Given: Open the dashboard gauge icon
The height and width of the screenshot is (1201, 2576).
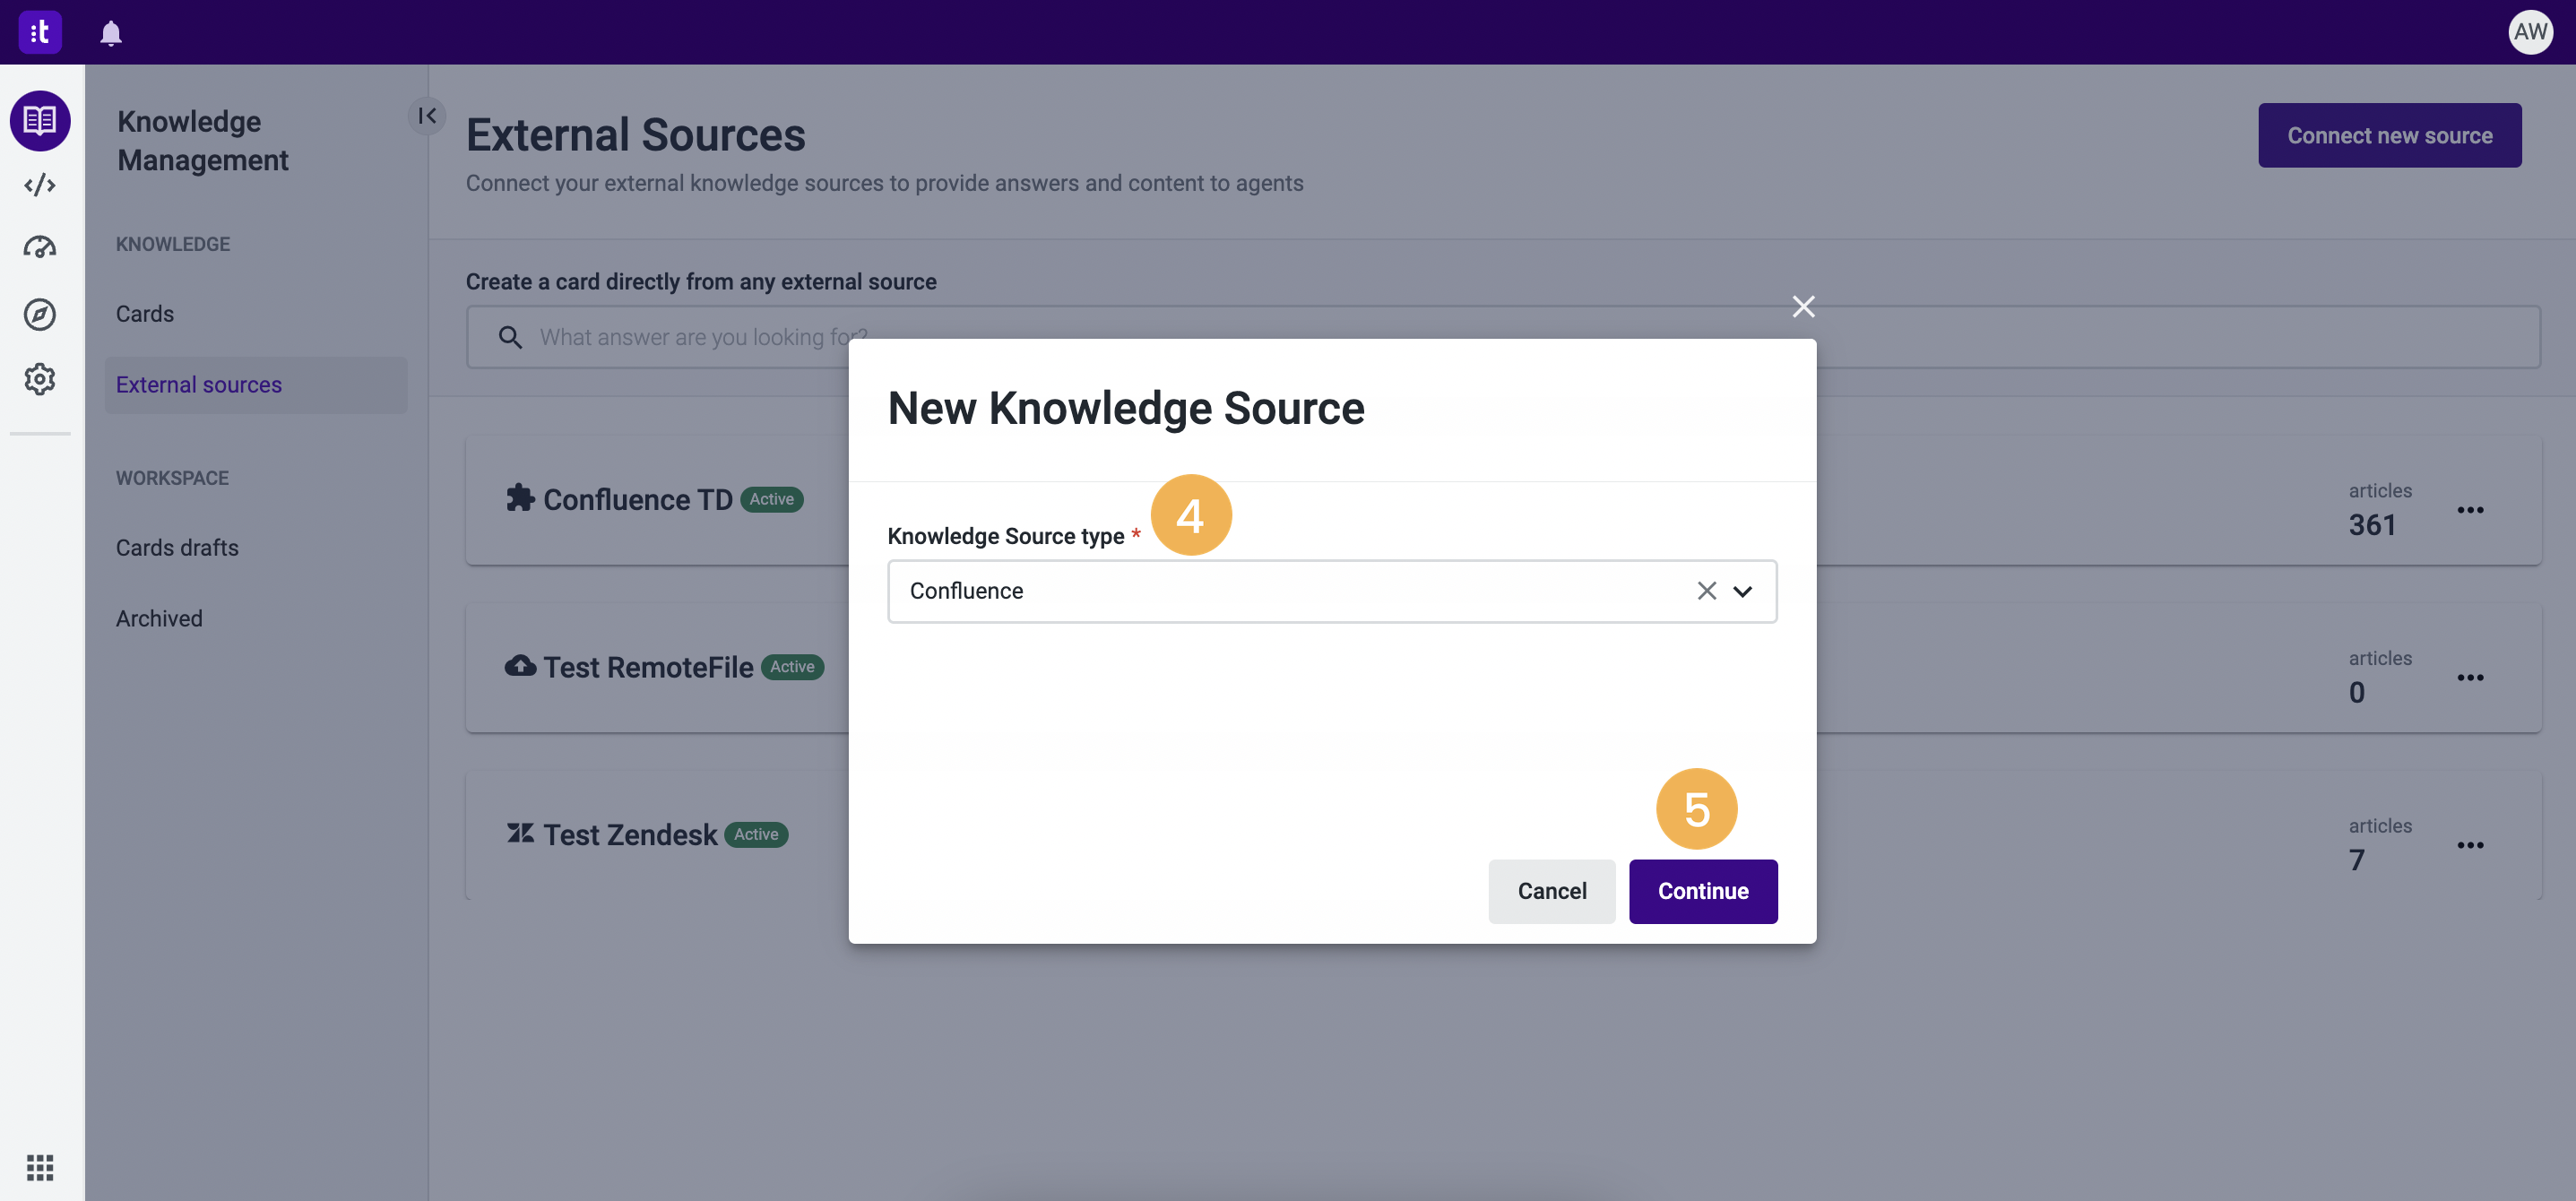Looking at the screenshot, I should [x=40, y=247].
